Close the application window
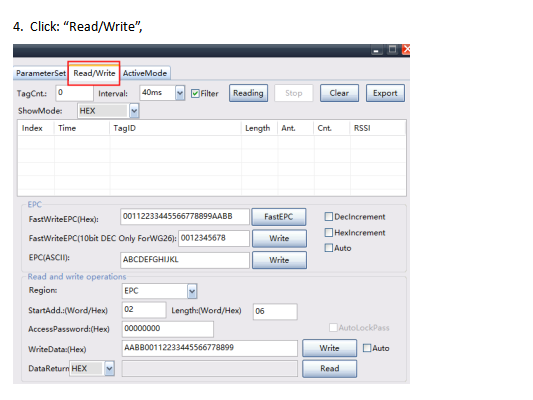This screenshot has height=400, width=533. click(x=406, y=50)
